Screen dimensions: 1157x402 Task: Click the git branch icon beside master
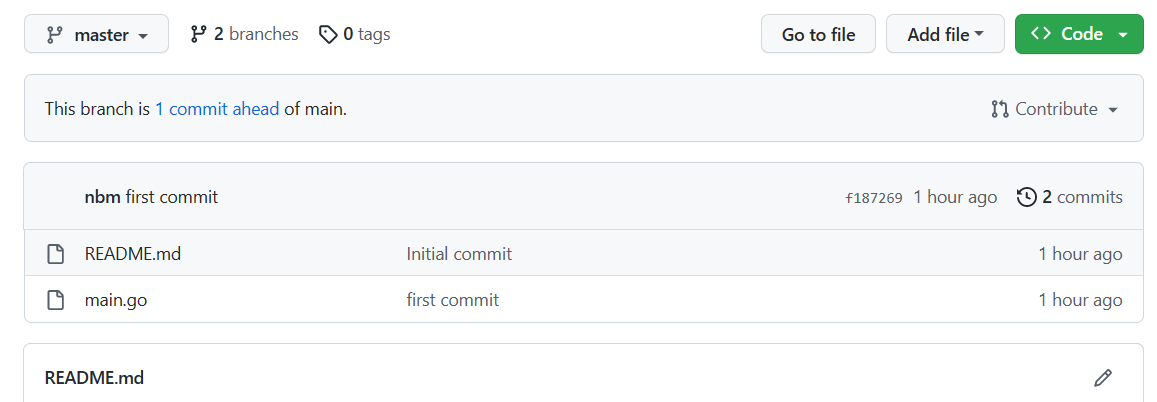click(55, 35)
